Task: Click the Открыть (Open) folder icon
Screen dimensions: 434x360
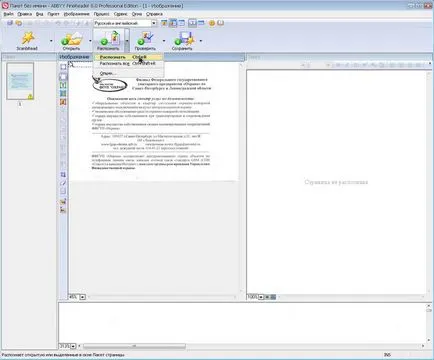Action: click(71, 40)
